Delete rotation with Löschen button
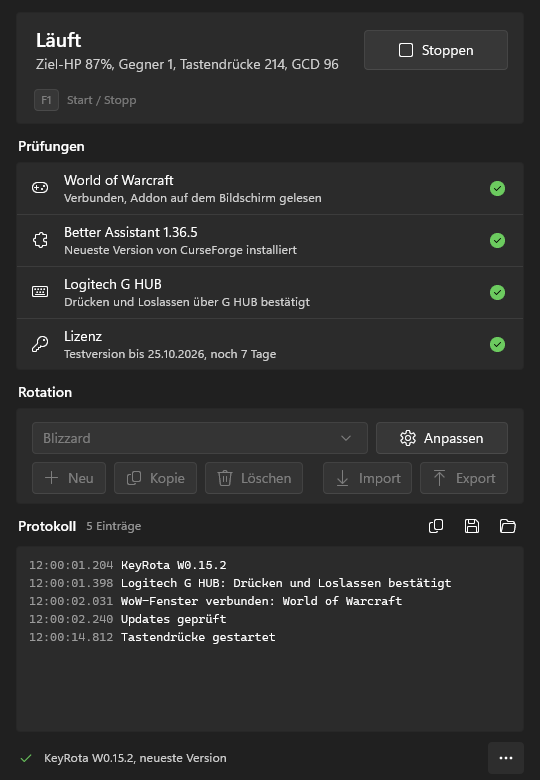Screen dimensions: 540x780 click(254, 478)
